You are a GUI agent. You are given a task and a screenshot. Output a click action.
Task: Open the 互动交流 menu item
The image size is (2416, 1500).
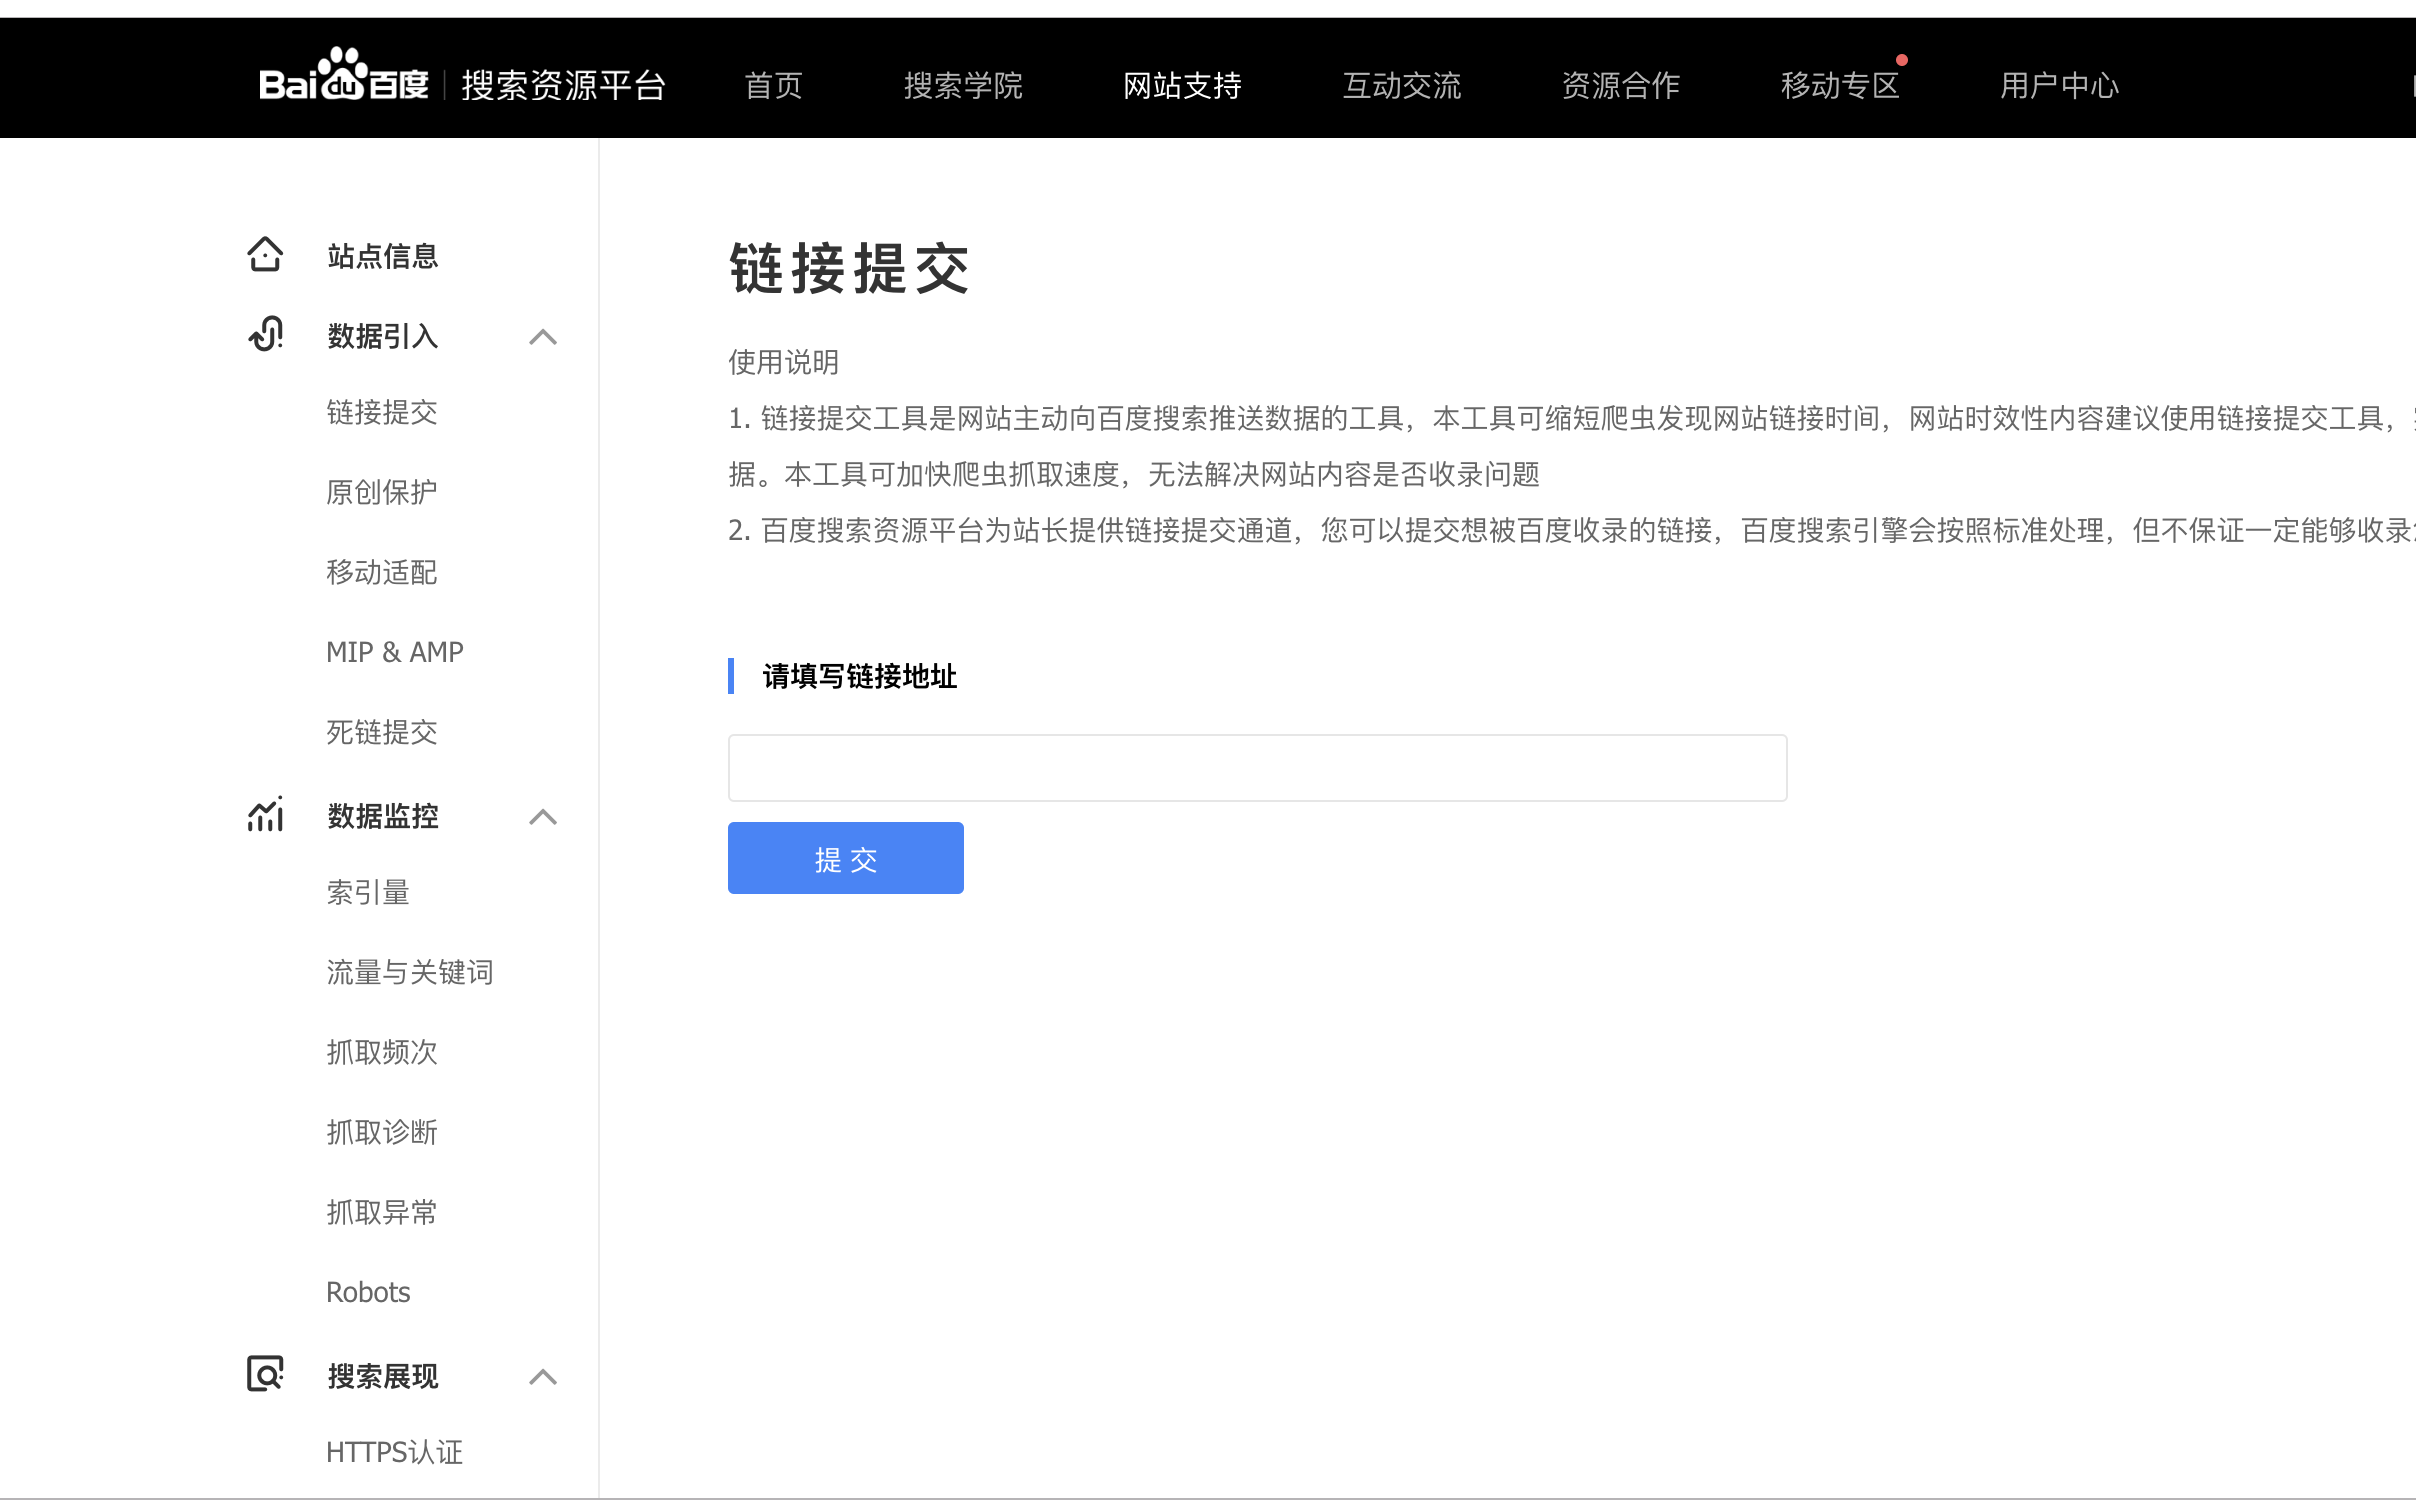(x=1402, y=85)
